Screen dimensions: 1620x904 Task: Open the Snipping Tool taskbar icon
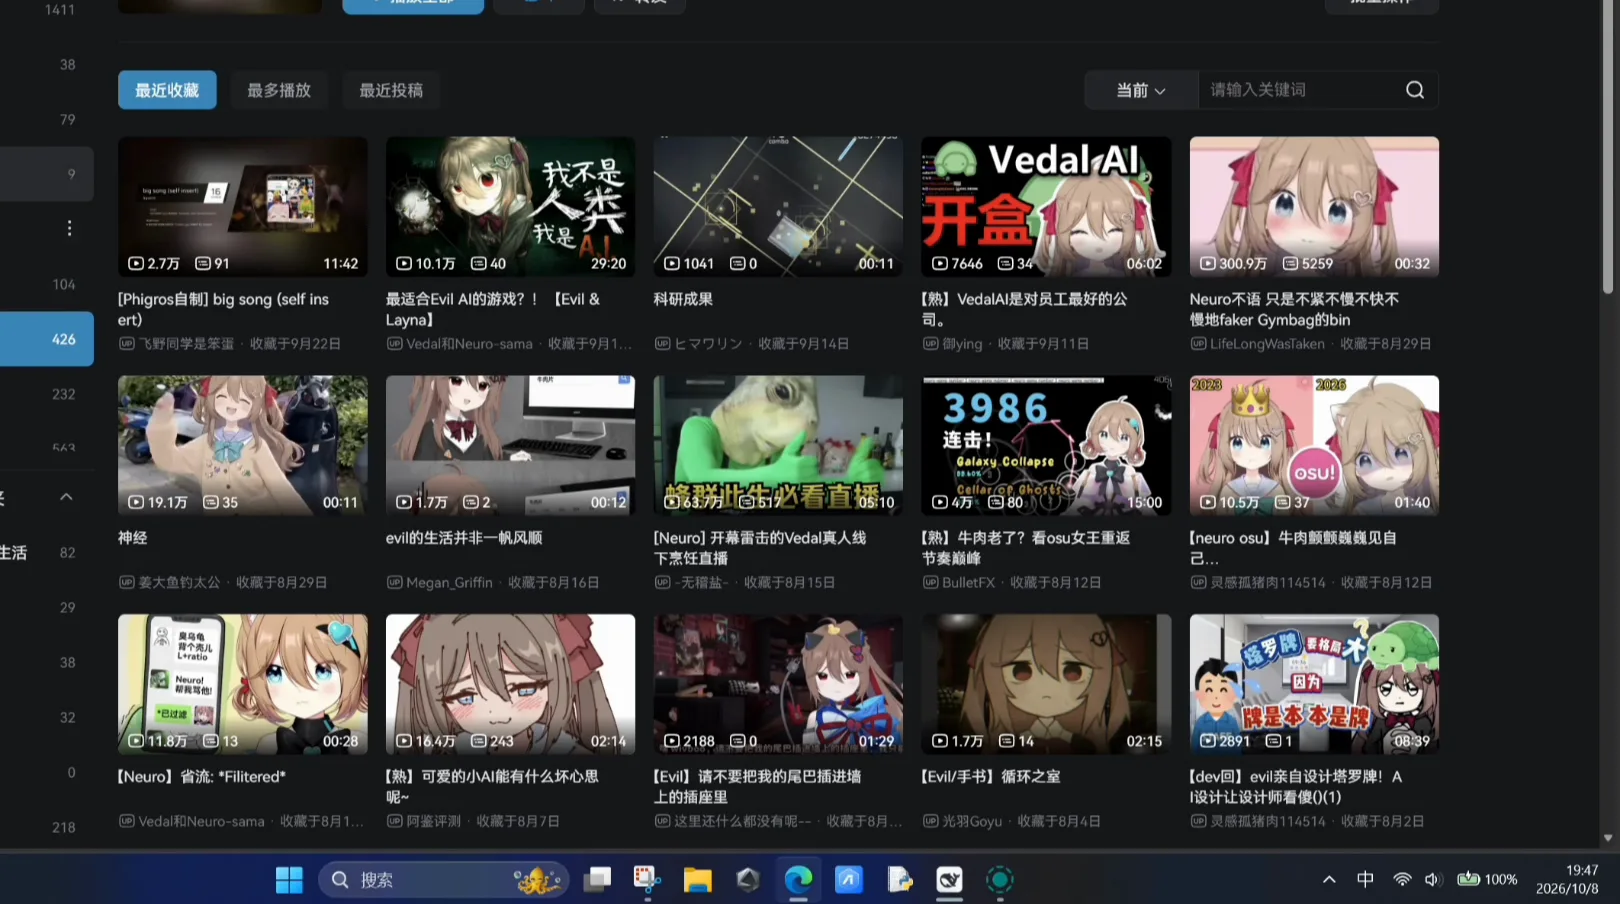[647, 880]
